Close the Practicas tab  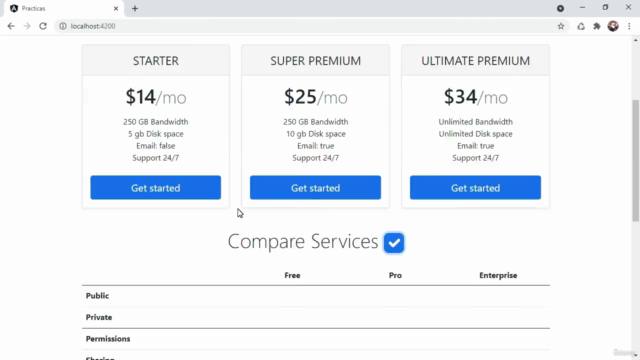tap(116, 8)
